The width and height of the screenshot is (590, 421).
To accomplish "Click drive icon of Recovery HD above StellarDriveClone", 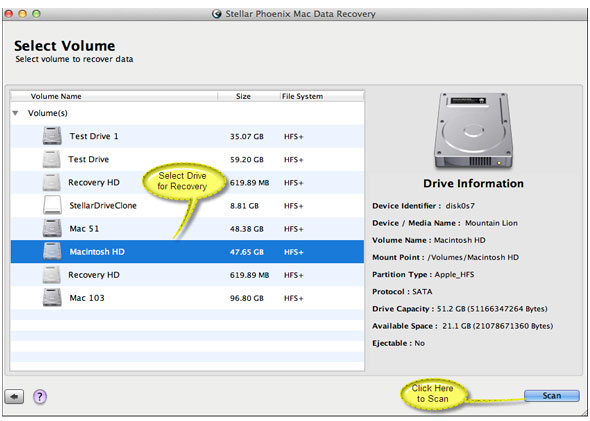I will tap(52, 182).
